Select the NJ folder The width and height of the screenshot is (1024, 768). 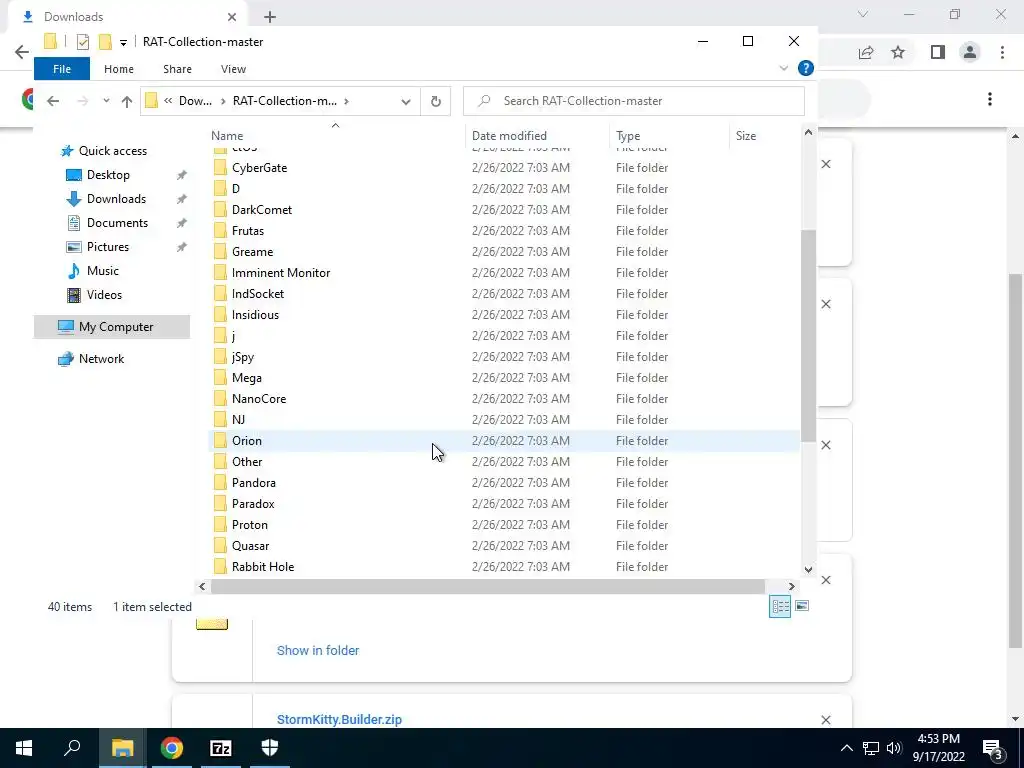click(x=238, y=420)
